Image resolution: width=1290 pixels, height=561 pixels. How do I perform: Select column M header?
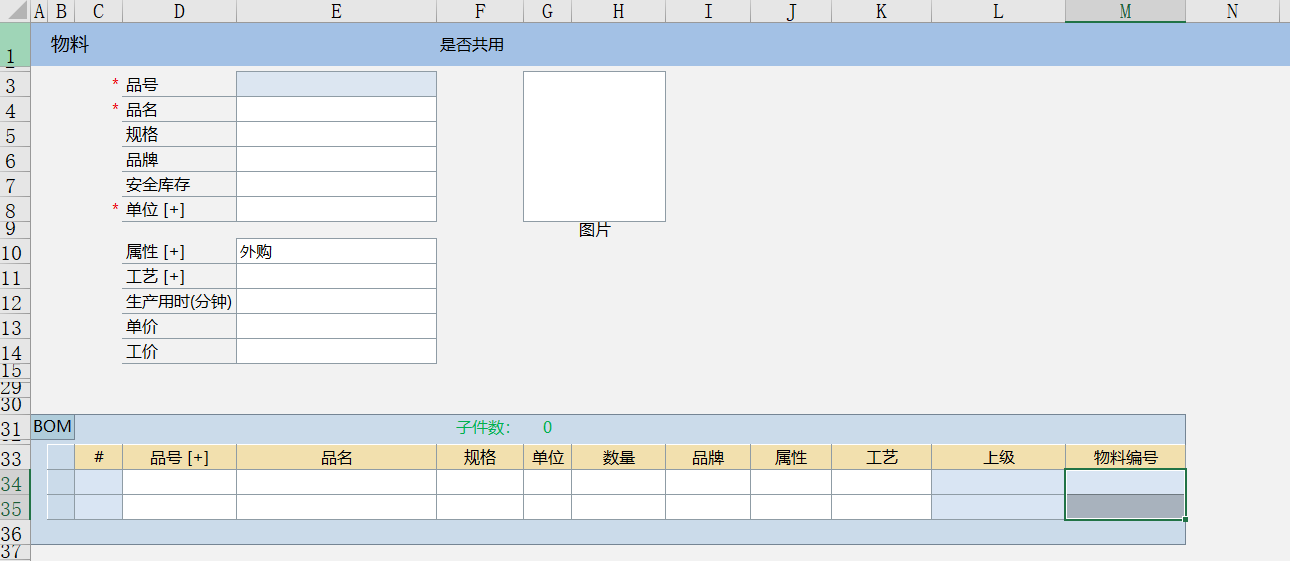(1125, 11)
